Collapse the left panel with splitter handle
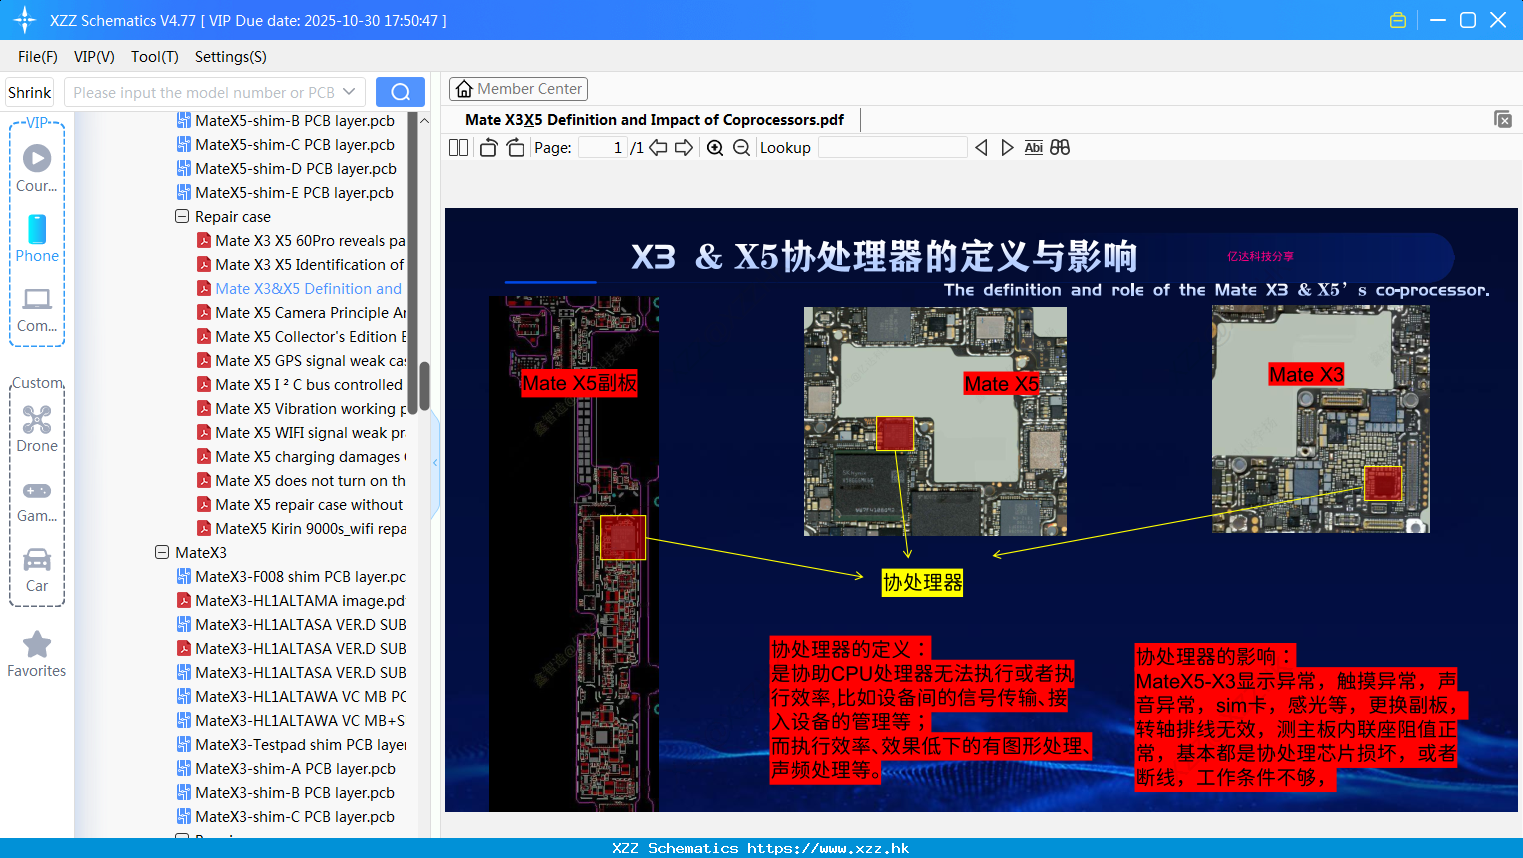1523x858 pixels. coord(435,462)
